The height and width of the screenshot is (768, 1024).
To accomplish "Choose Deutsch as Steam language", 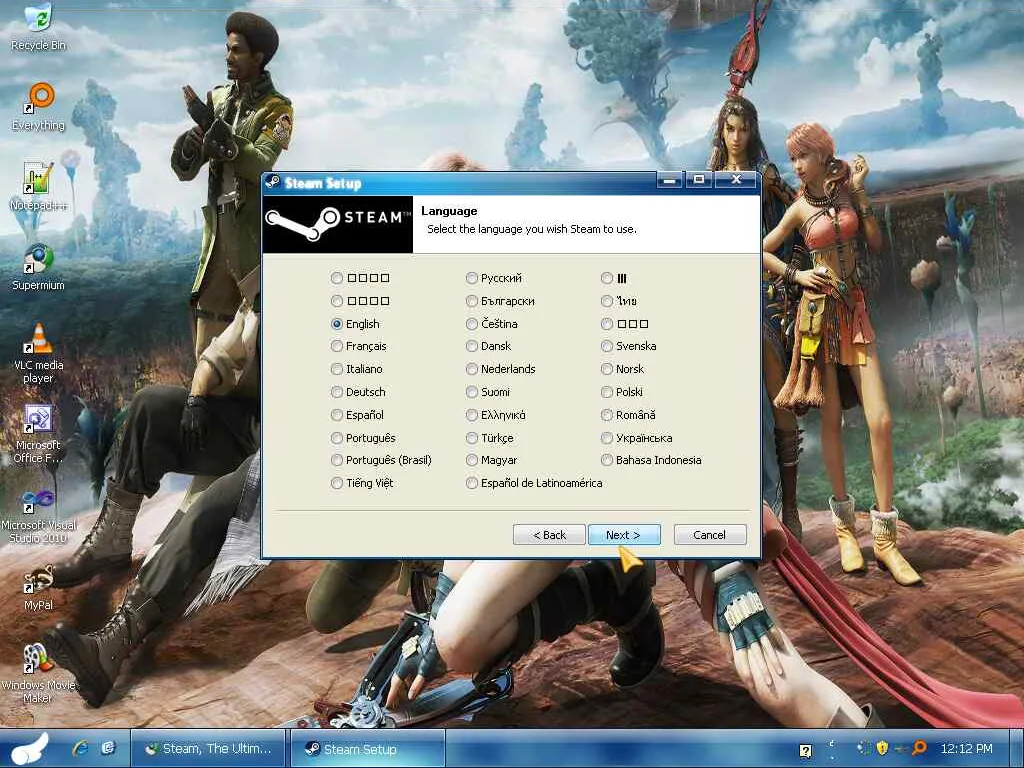I will (x=358, y=392).
